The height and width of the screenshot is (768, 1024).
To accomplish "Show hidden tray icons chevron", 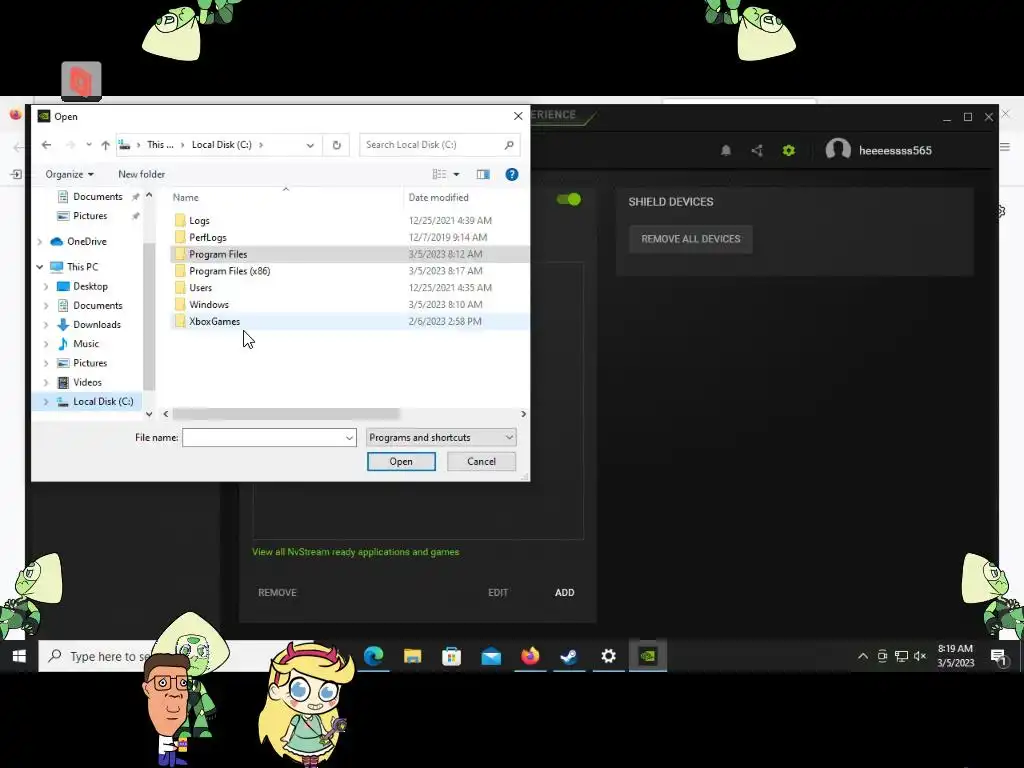I will (x=863, y=656).
